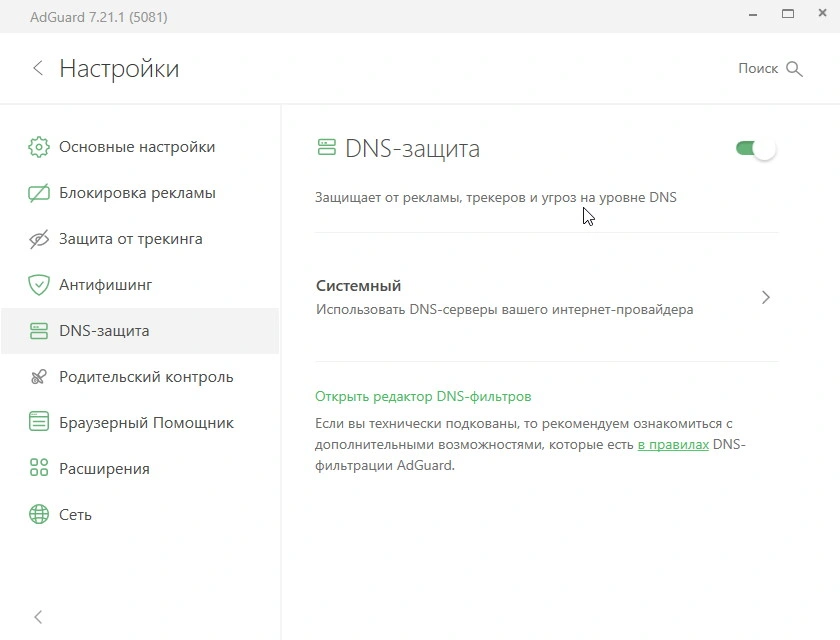Toggle the DNS-защита switch off
This screenshot has width=840, height=640.
[756, 149]
